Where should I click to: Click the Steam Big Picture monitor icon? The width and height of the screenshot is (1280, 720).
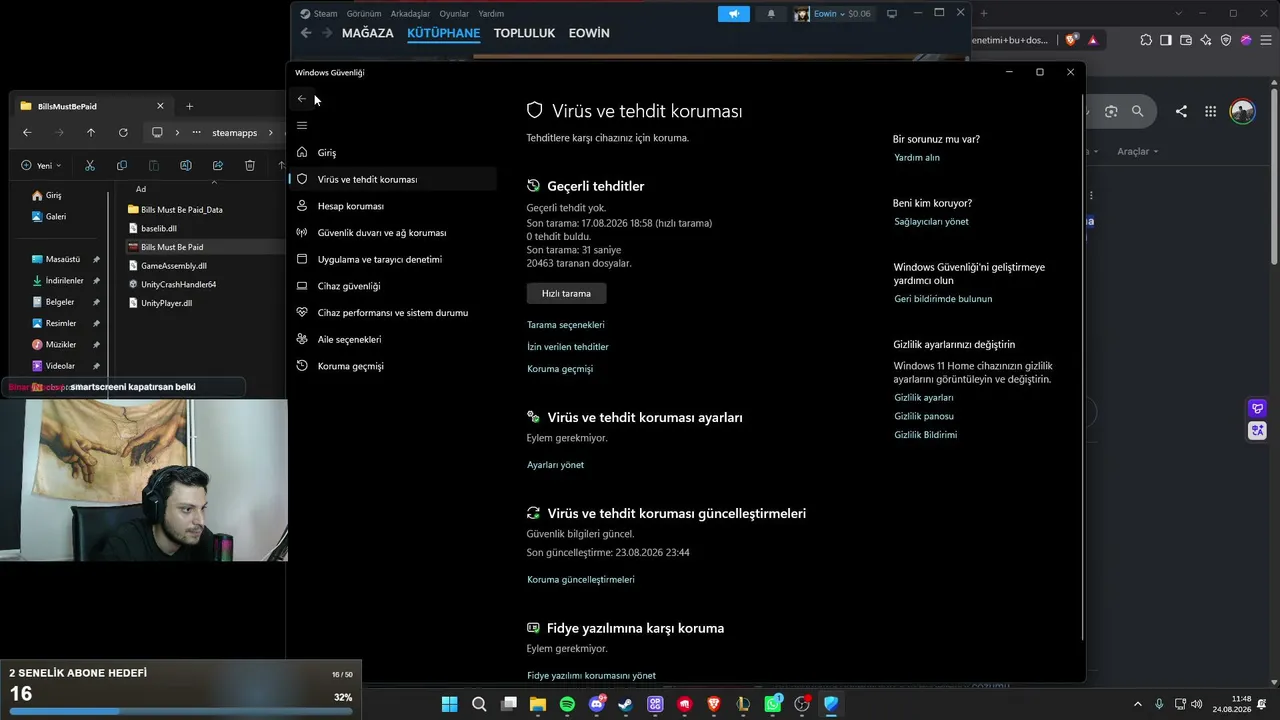(892, 14)
